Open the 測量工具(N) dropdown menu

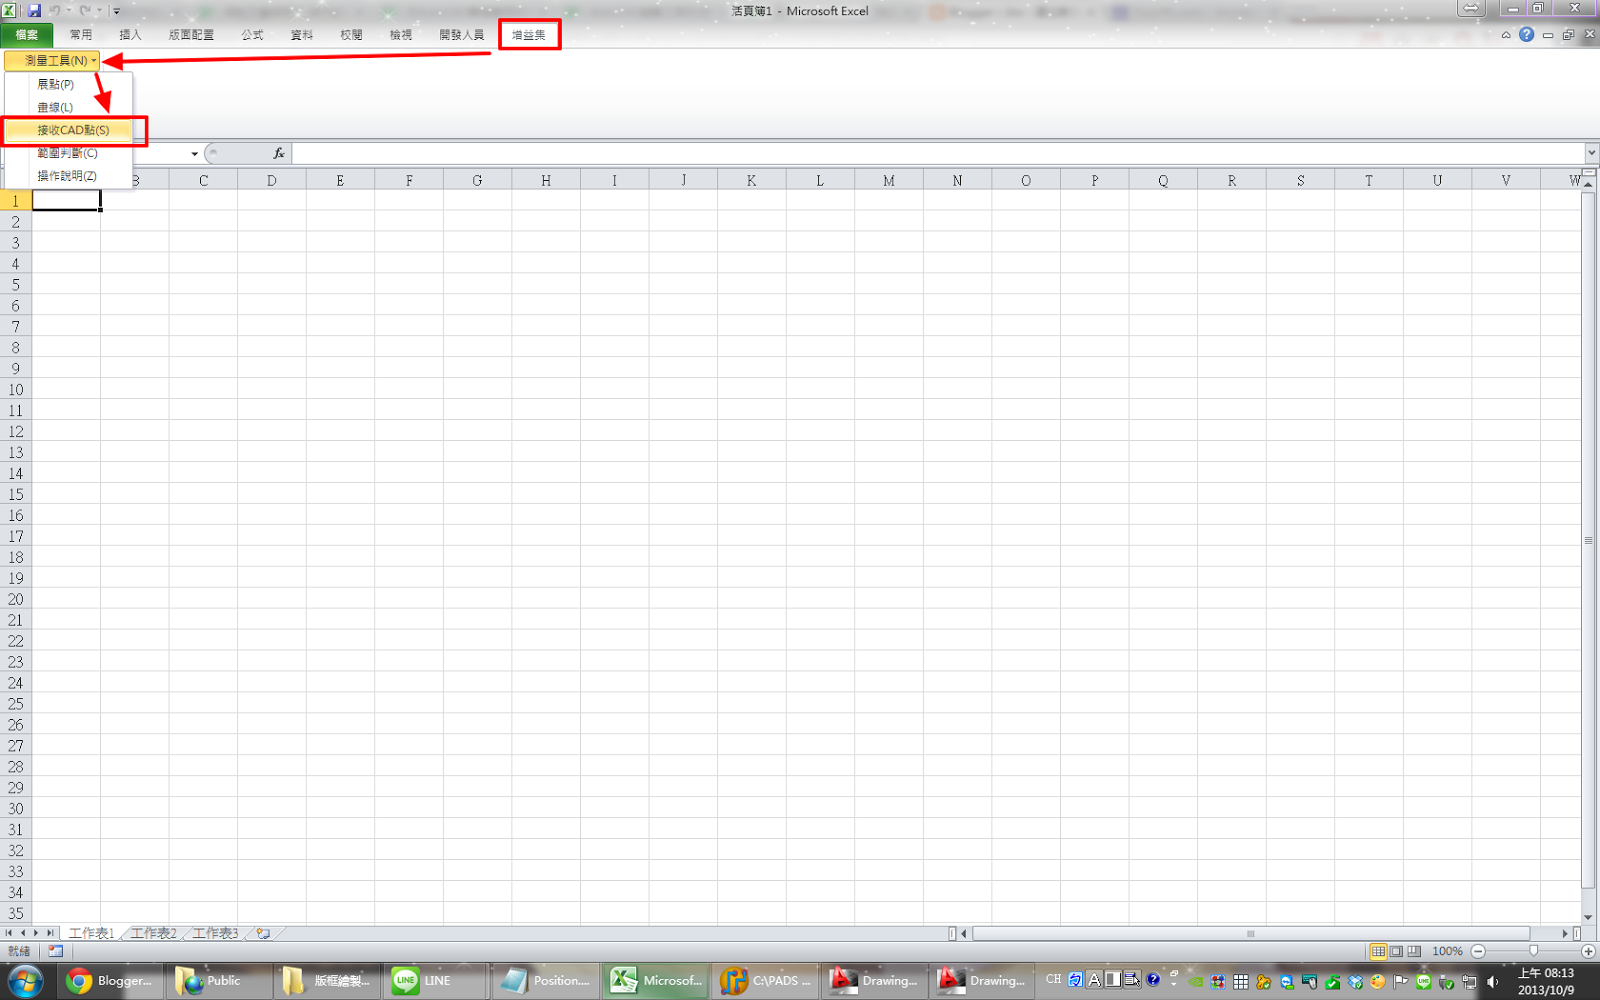click(53, 61)
